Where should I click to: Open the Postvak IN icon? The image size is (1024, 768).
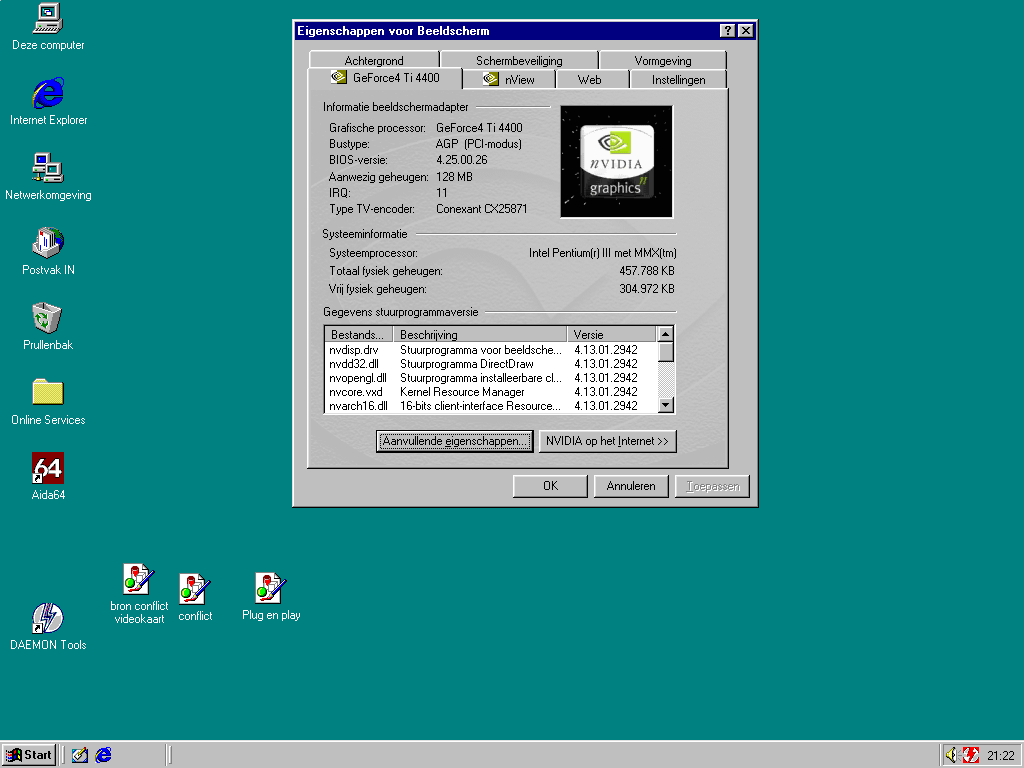point(47,244)
